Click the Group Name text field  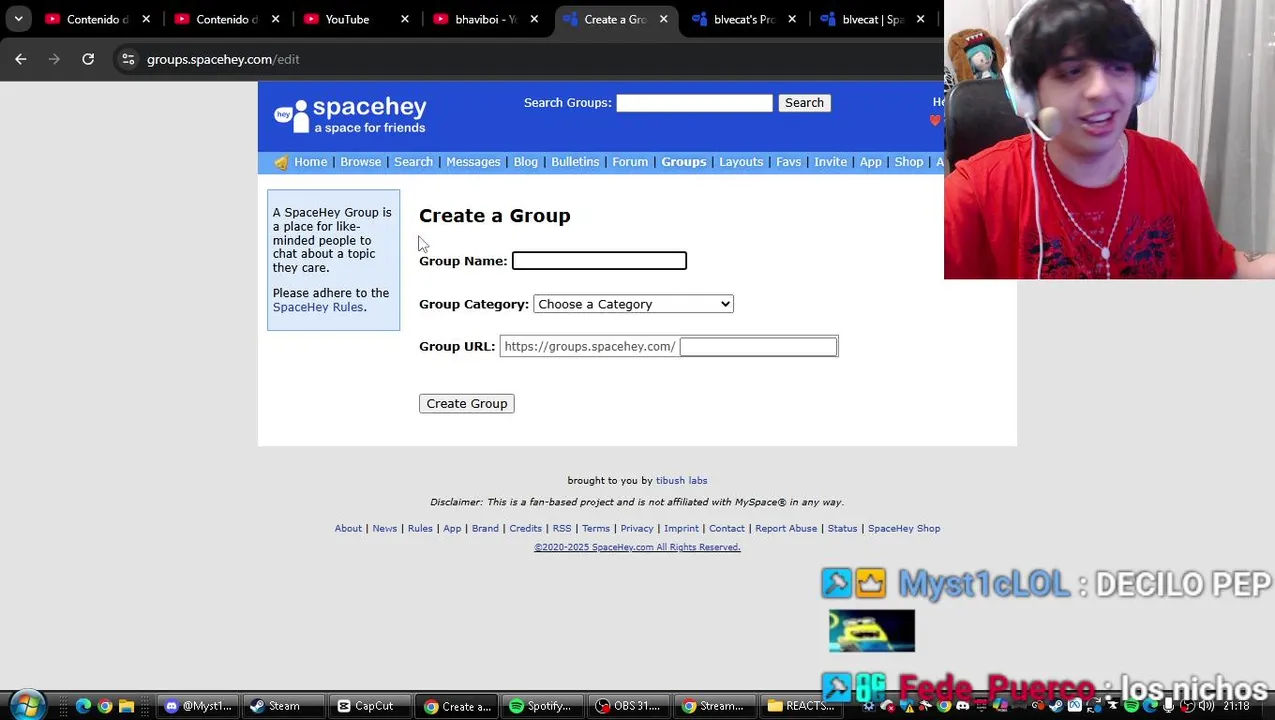[x=599, y=261]
